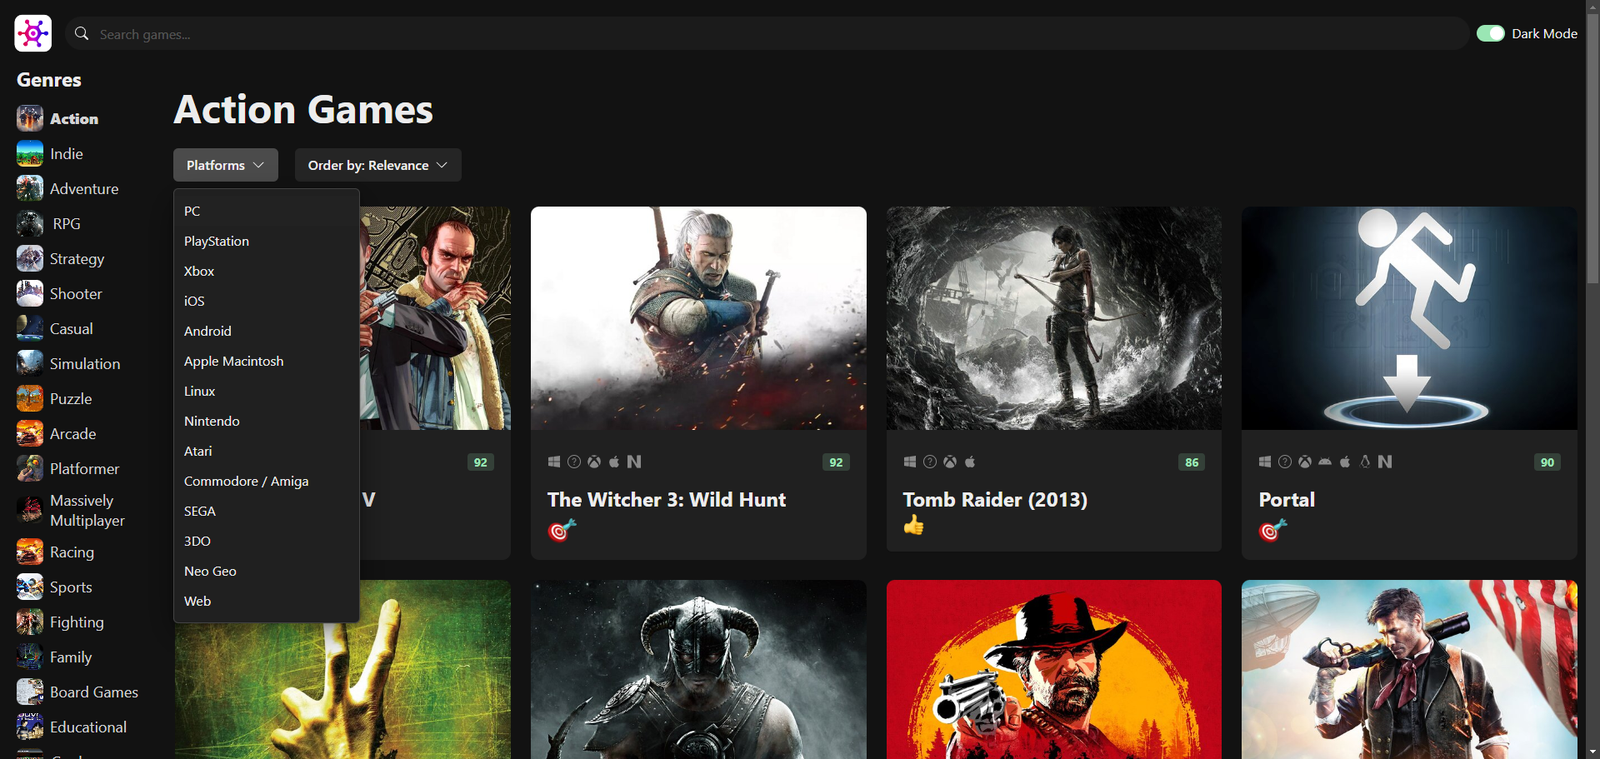Image resolution: width=1600 pixels, height=759 pixels.
Task: Choose Nintendo in the platform menu
Action: point(212,421)
